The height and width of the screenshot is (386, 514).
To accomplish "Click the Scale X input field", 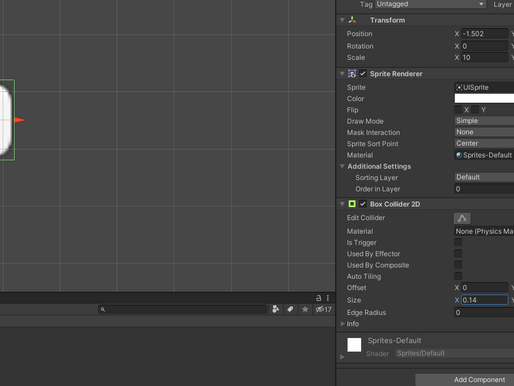I will tap(485, 57).
